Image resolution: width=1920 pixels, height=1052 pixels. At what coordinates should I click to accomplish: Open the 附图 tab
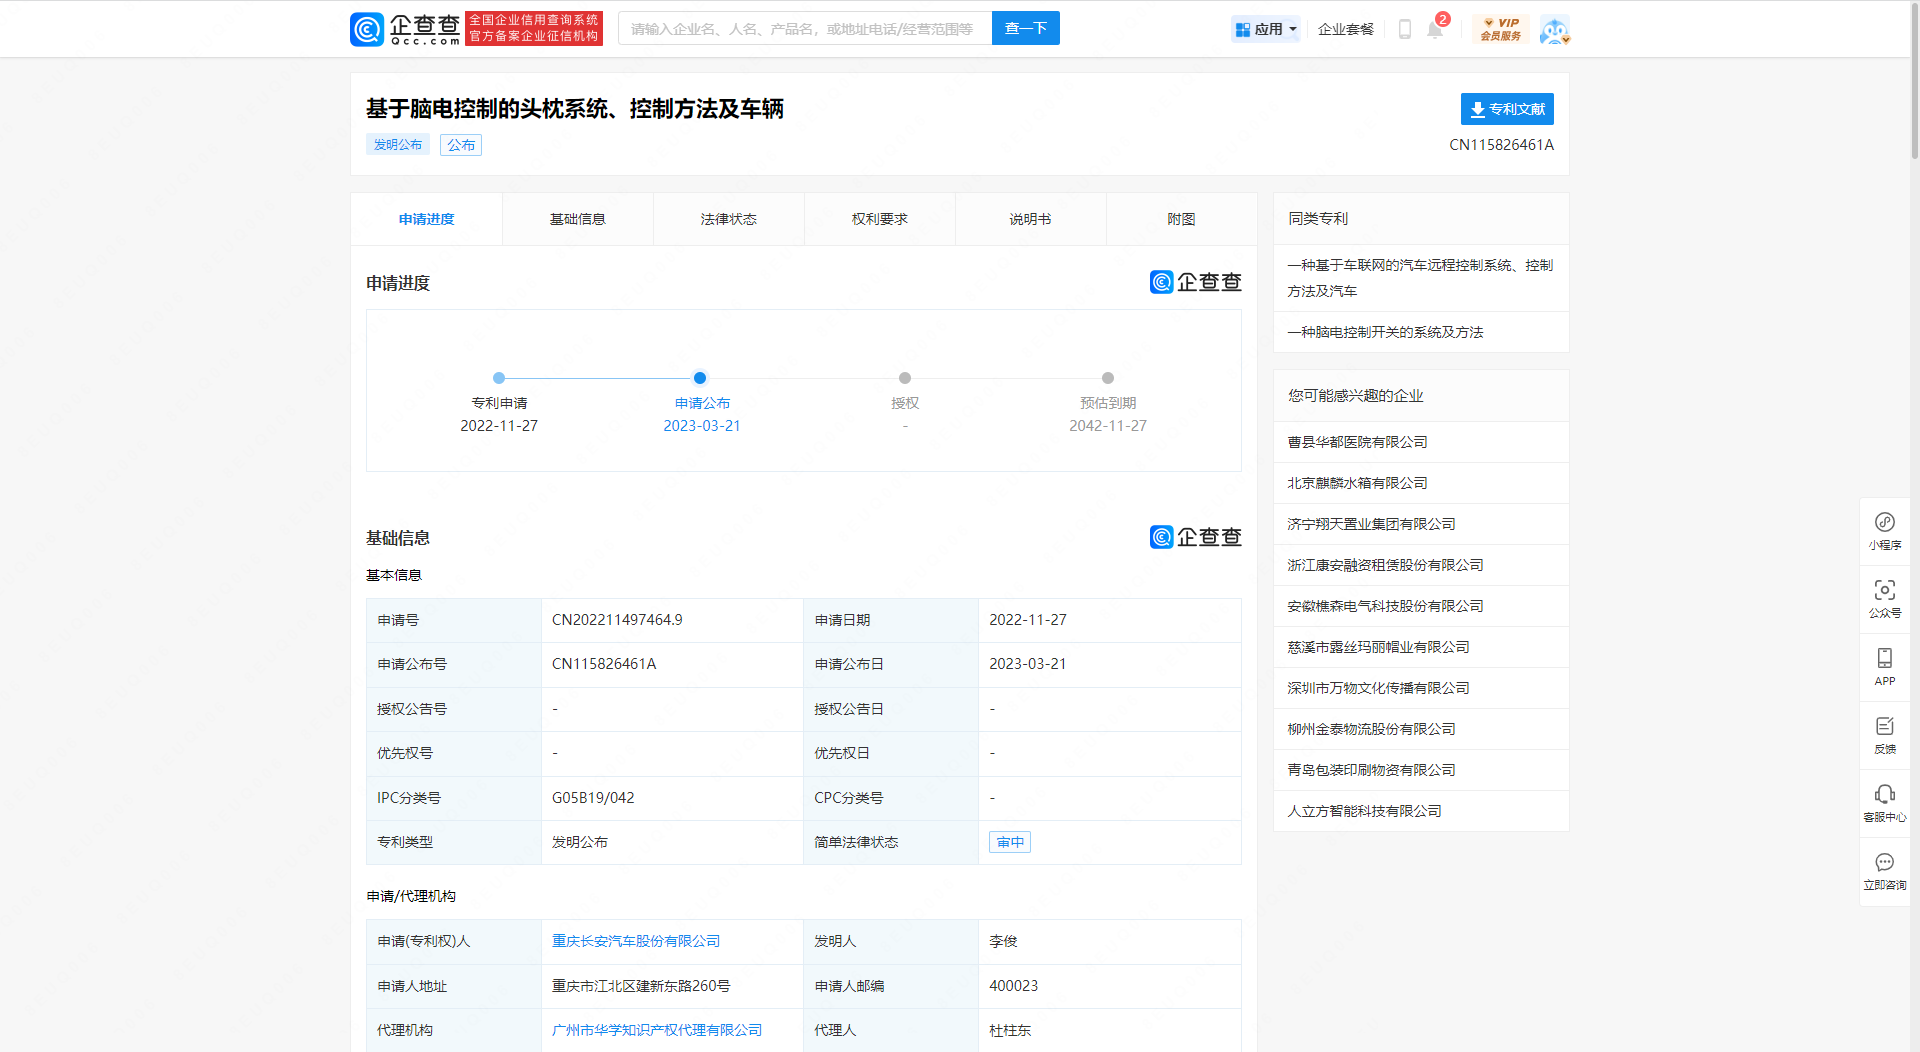pos(1181,219)
